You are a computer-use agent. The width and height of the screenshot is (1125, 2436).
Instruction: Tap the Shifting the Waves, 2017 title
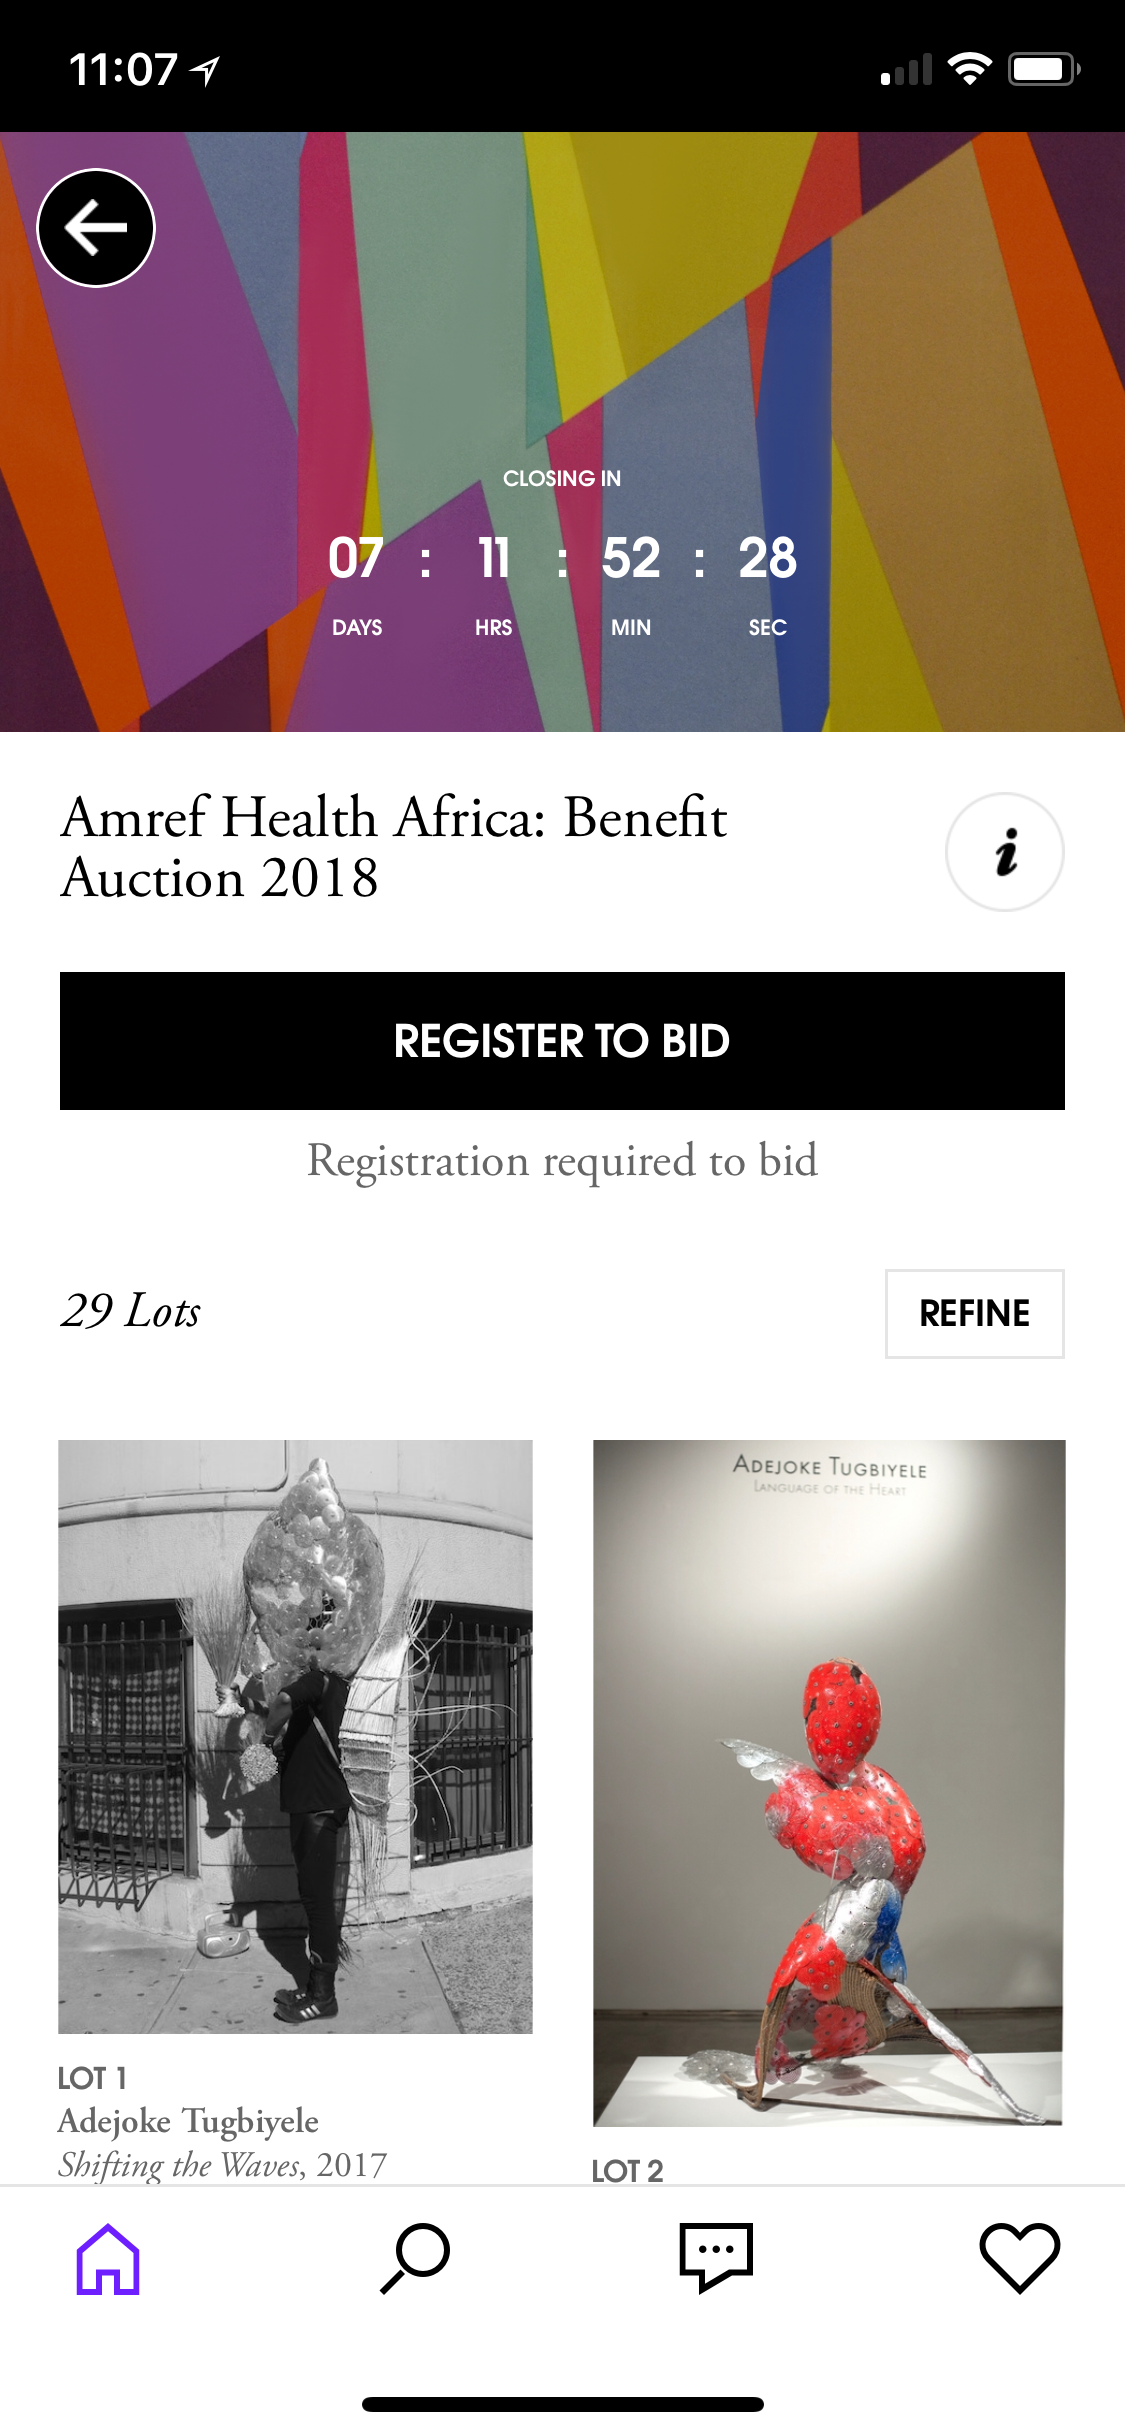tap(222, 2165)
